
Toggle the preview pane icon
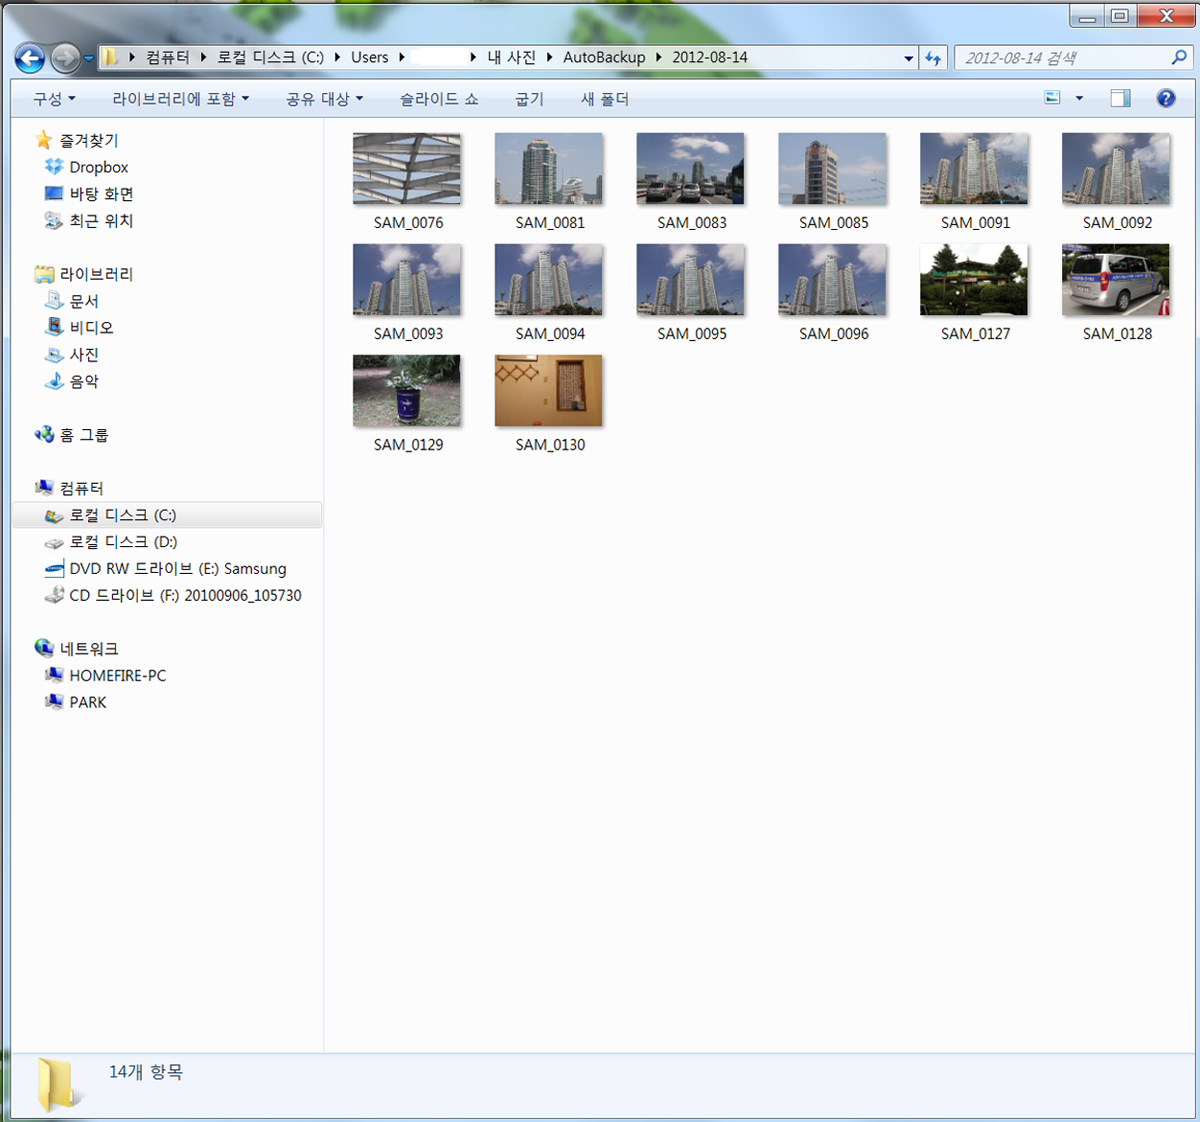tap(1120, 98)
